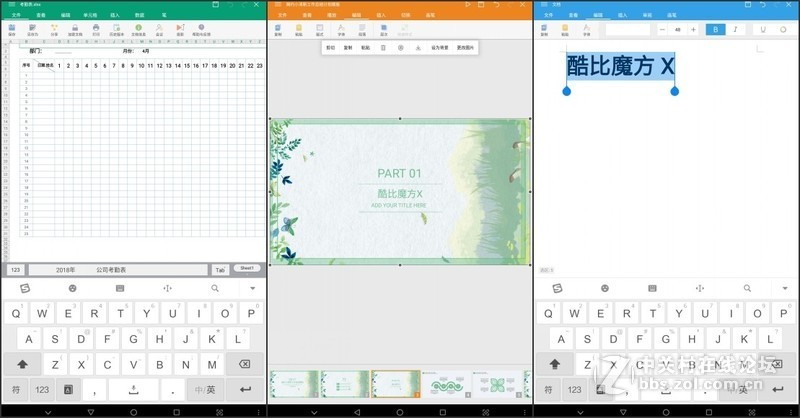The image size is (800, 418).
Task: Tap cursor-move icon on the spreadsheet keyboard bar
Action: click(167, 288)
